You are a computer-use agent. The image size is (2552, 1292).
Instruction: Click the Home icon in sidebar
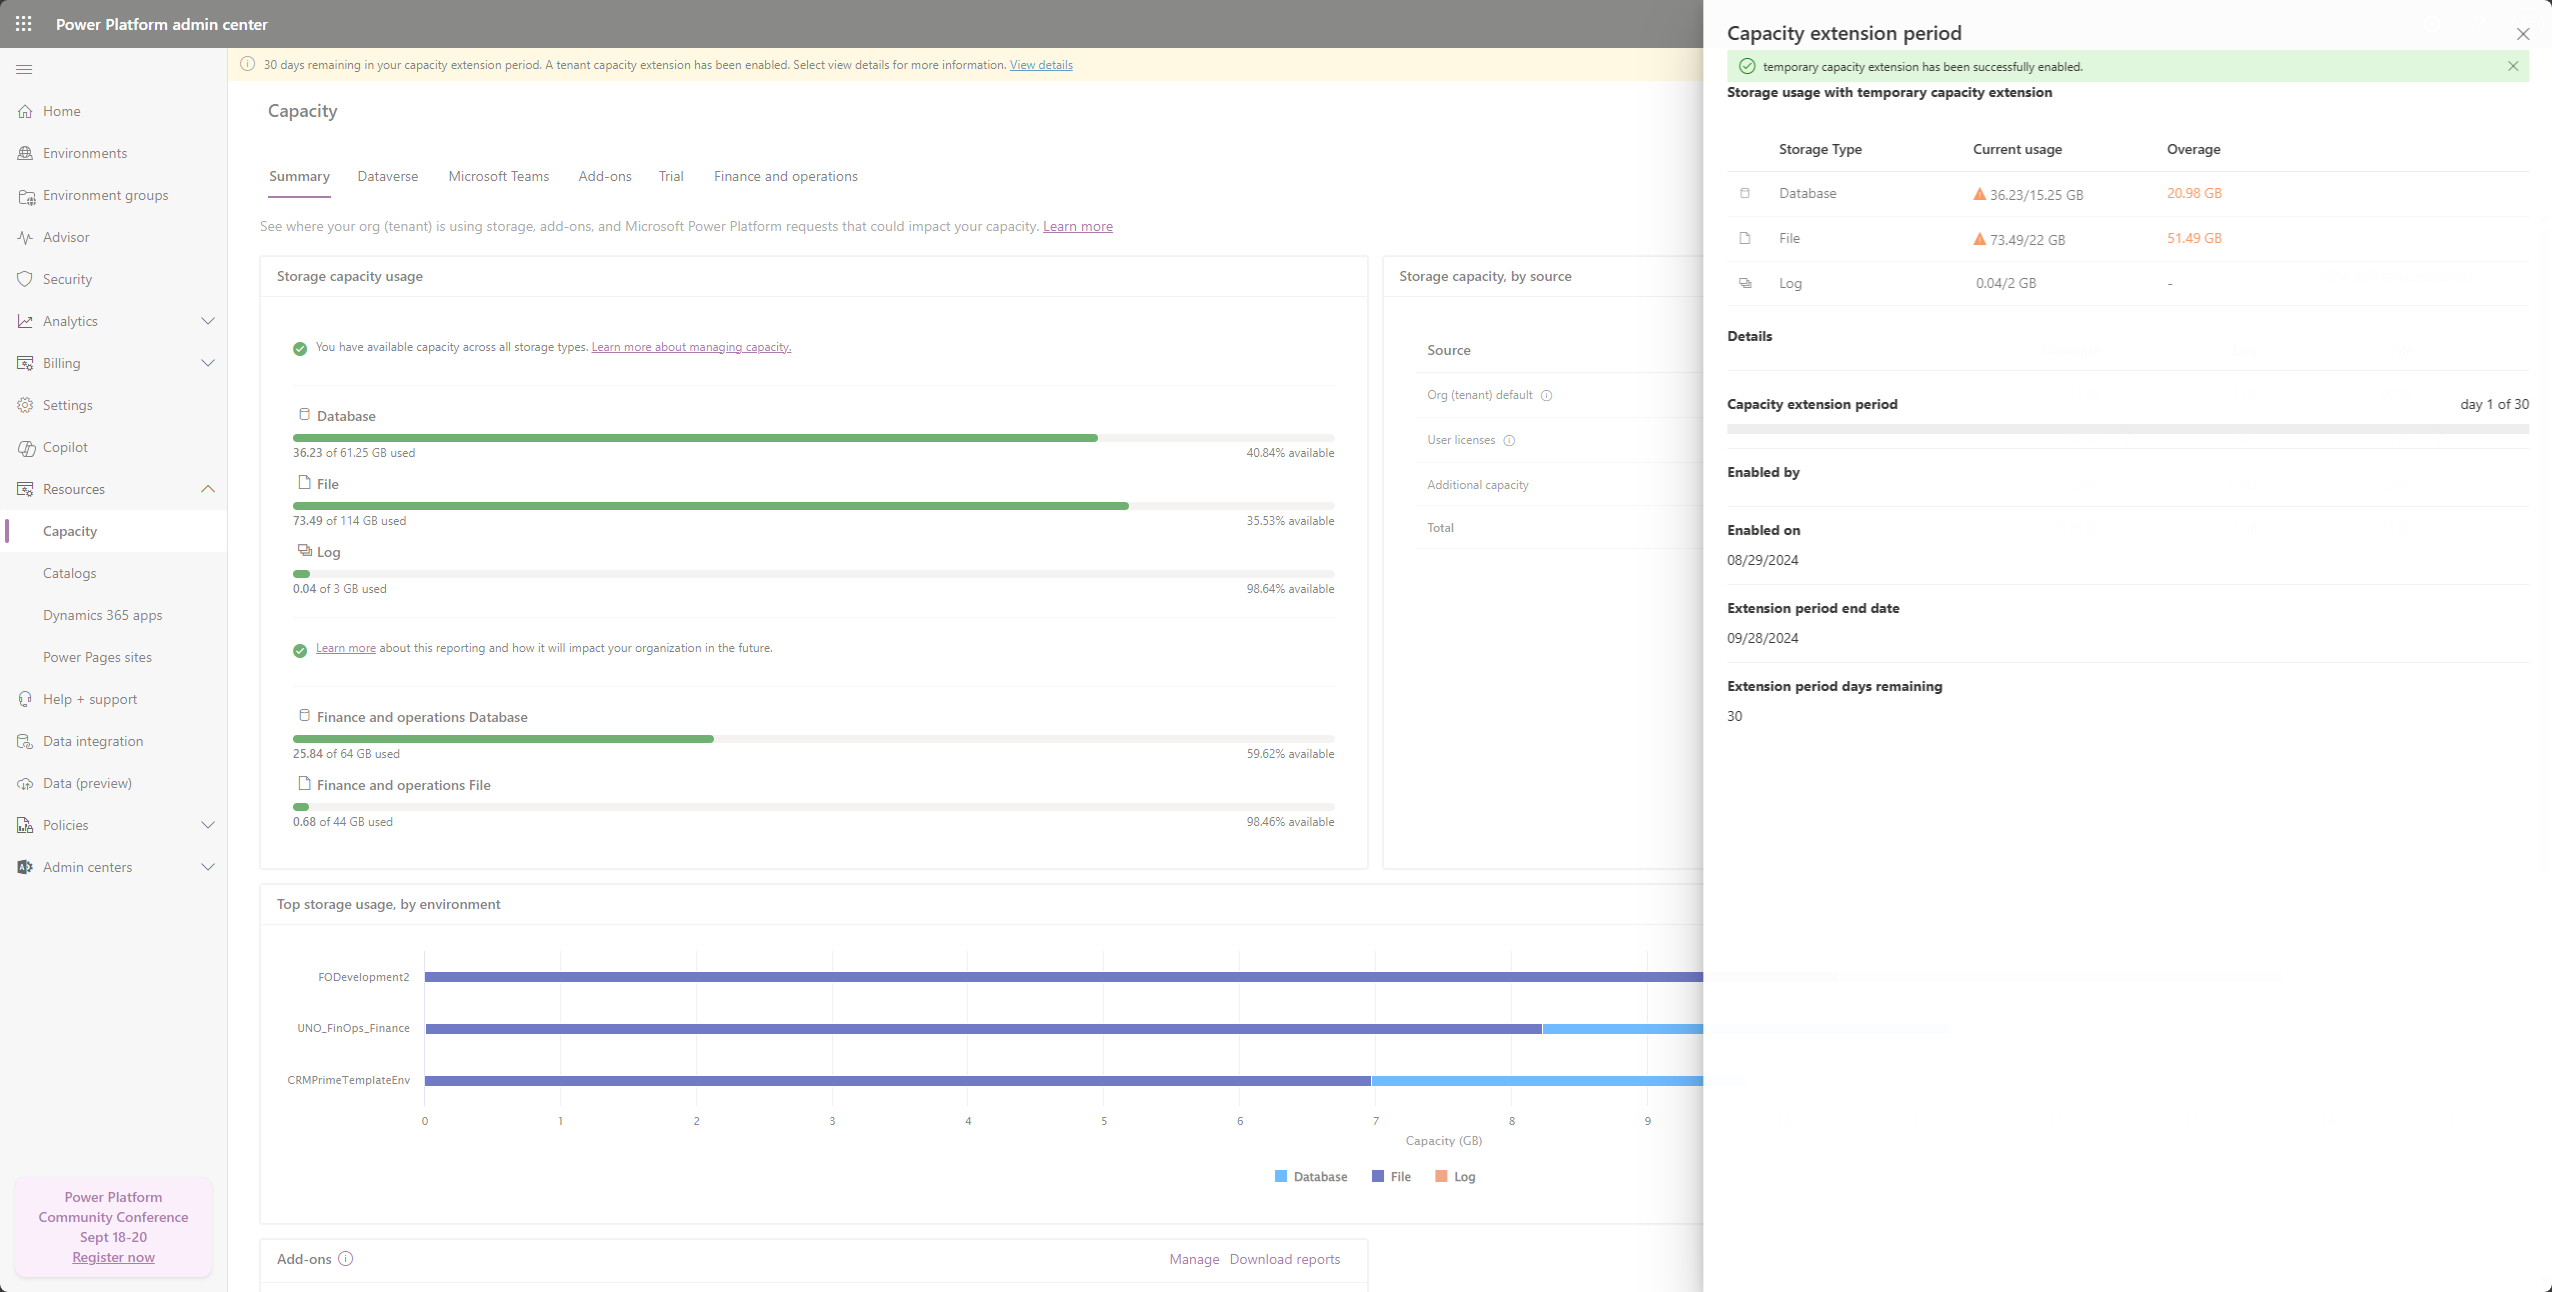25,111
